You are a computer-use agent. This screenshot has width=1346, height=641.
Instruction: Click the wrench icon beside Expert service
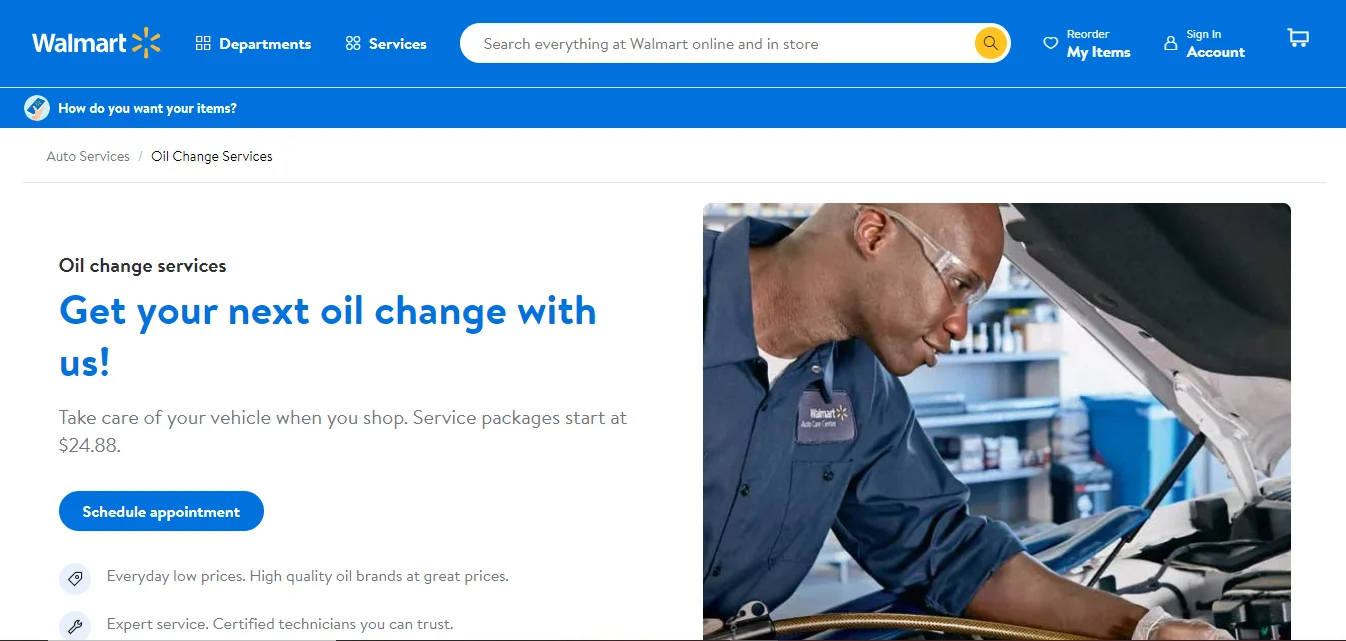pos(74,626)
